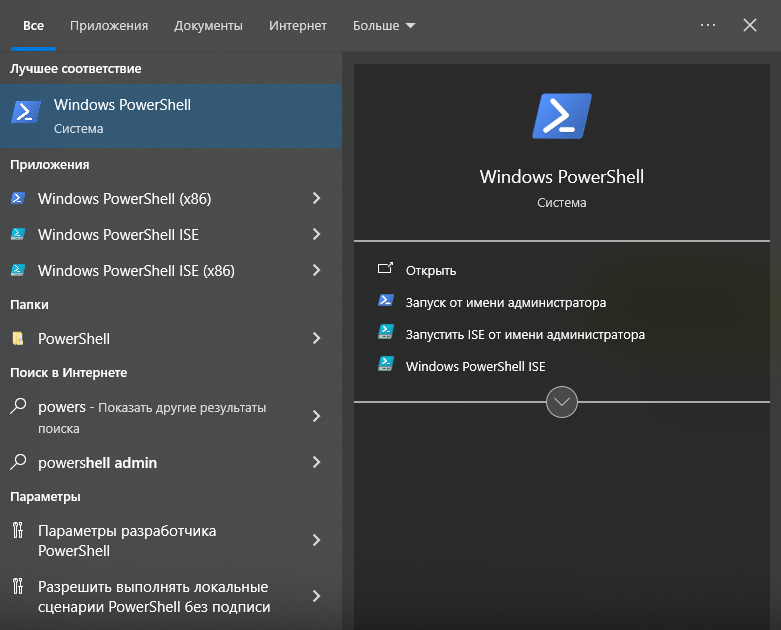Open the PowerShell folder result

171,338
